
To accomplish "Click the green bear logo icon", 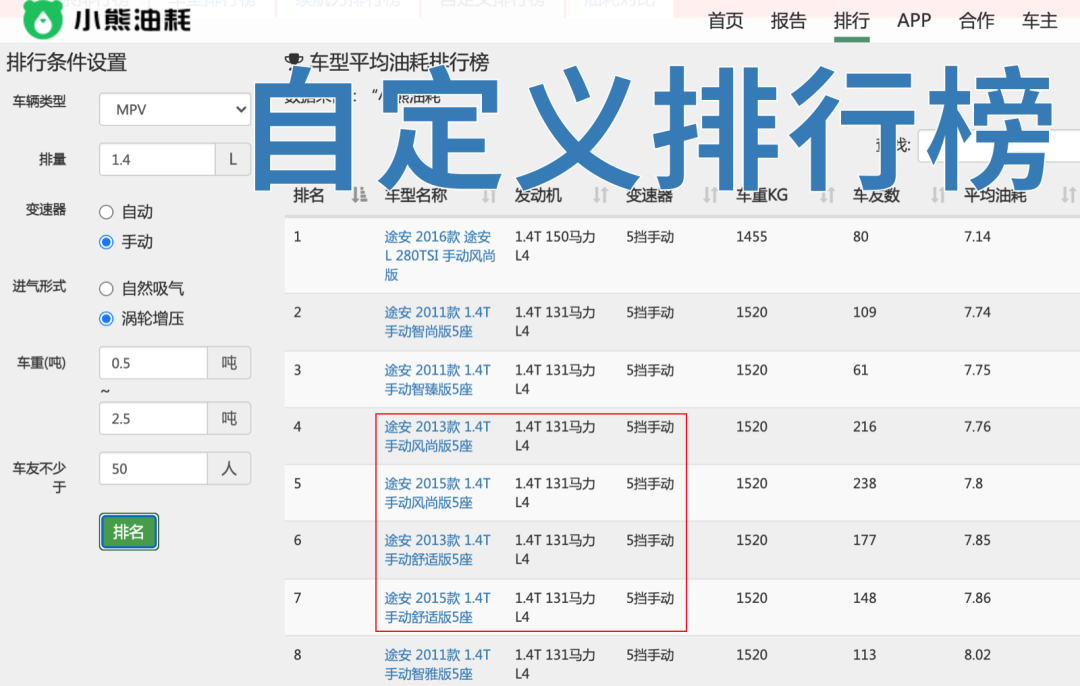I will click(43, 19).
